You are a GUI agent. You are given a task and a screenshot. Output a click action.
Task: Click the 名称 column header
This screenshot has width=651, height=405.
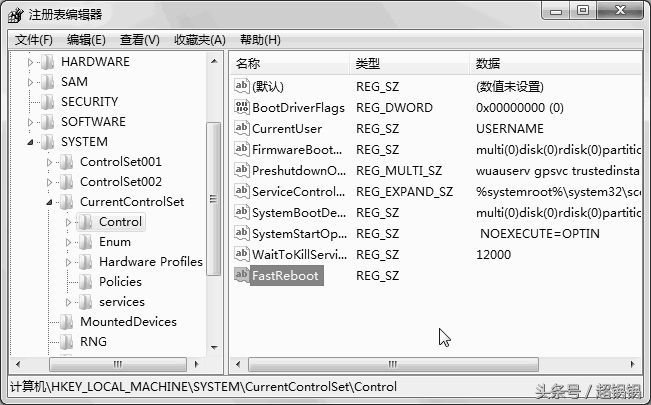point(289,64)
